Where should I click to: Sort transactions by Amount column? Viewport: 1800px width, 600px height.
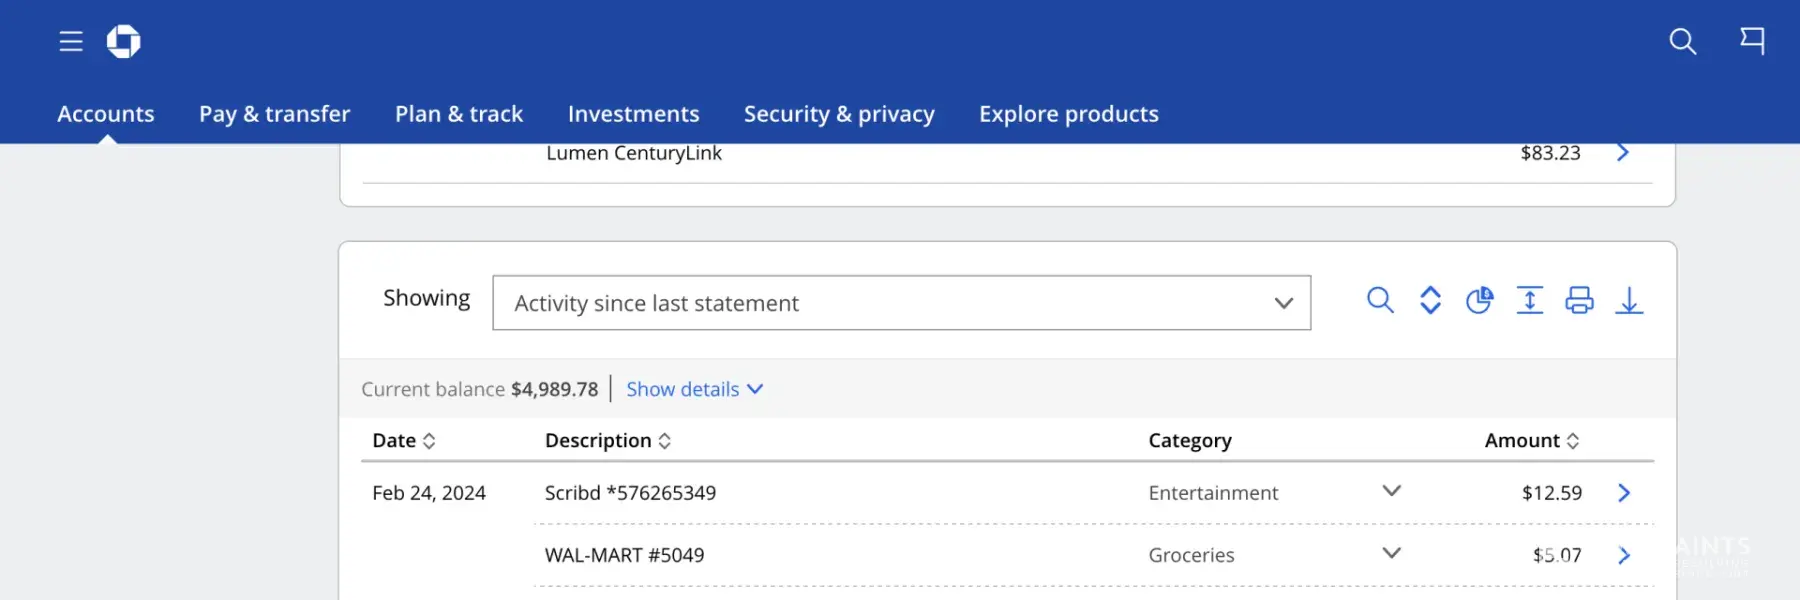[1531, 441]
